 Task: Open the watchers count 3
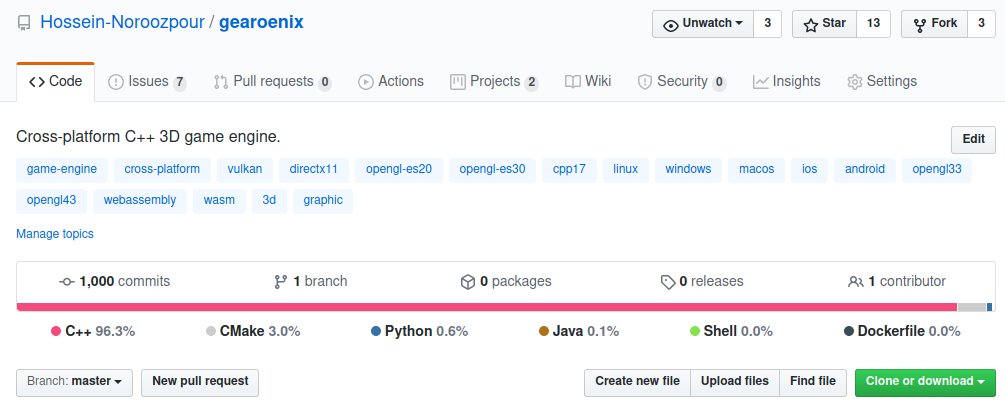click(x=767, y=24)
